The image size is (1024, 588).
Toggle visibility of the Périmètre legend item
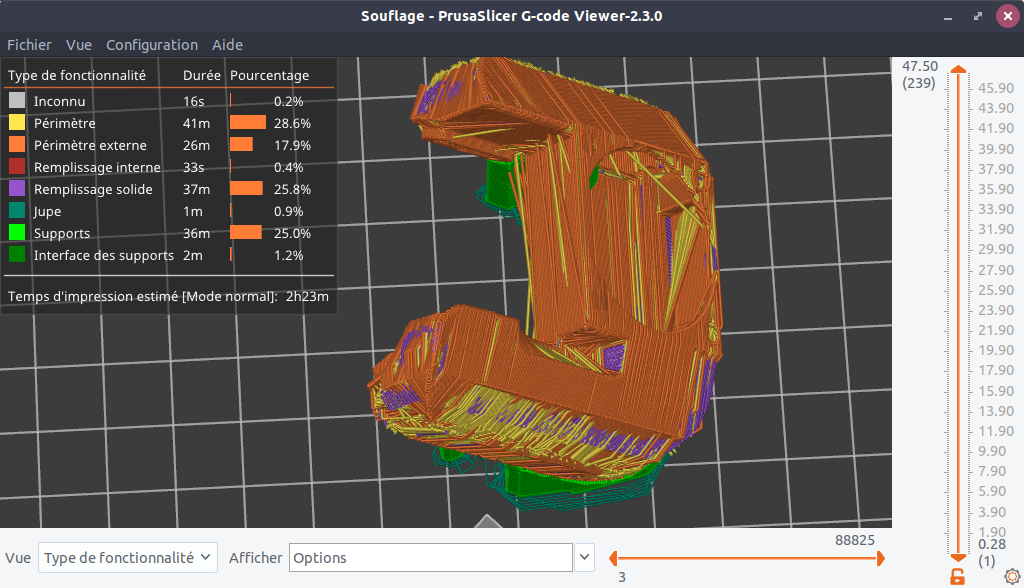pos(64,123)
